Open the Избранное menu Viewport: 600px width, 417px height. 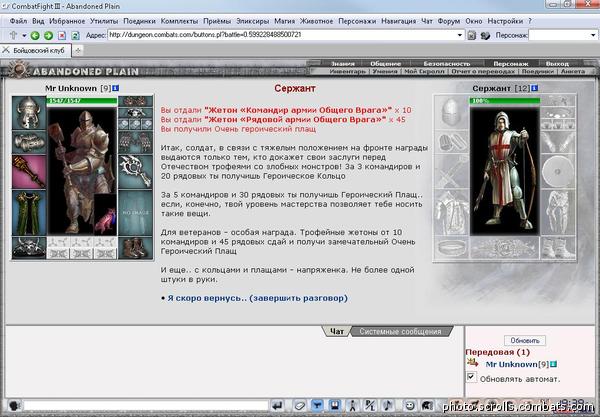[67, 21]
